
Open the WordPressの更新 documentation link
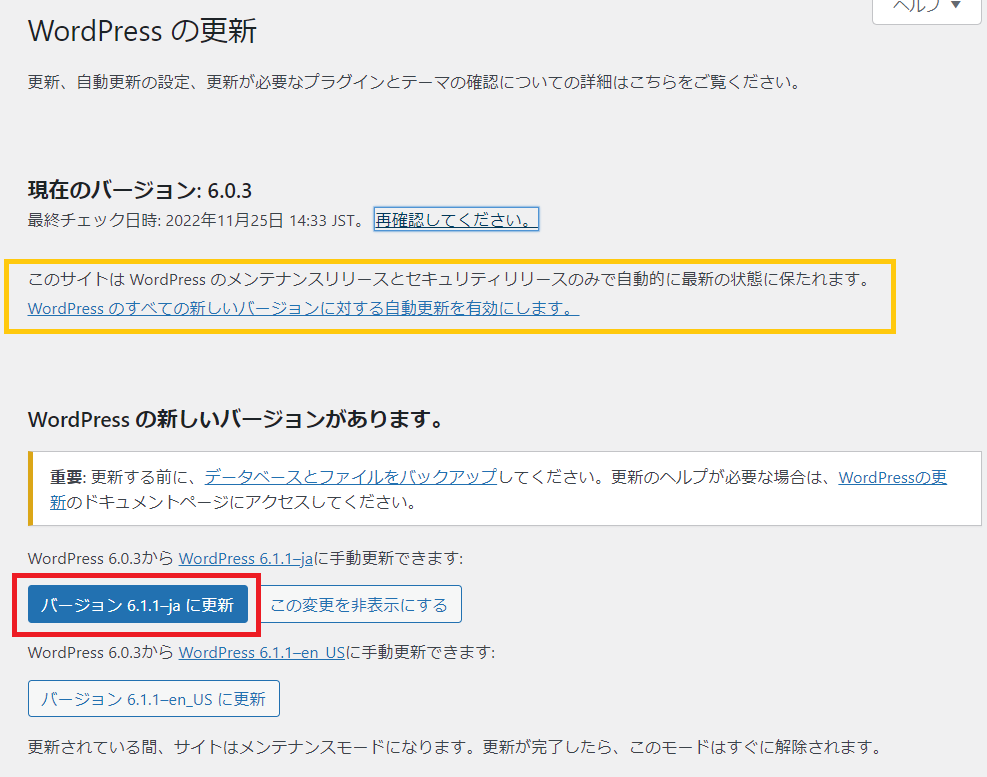(x=892, y=477)
